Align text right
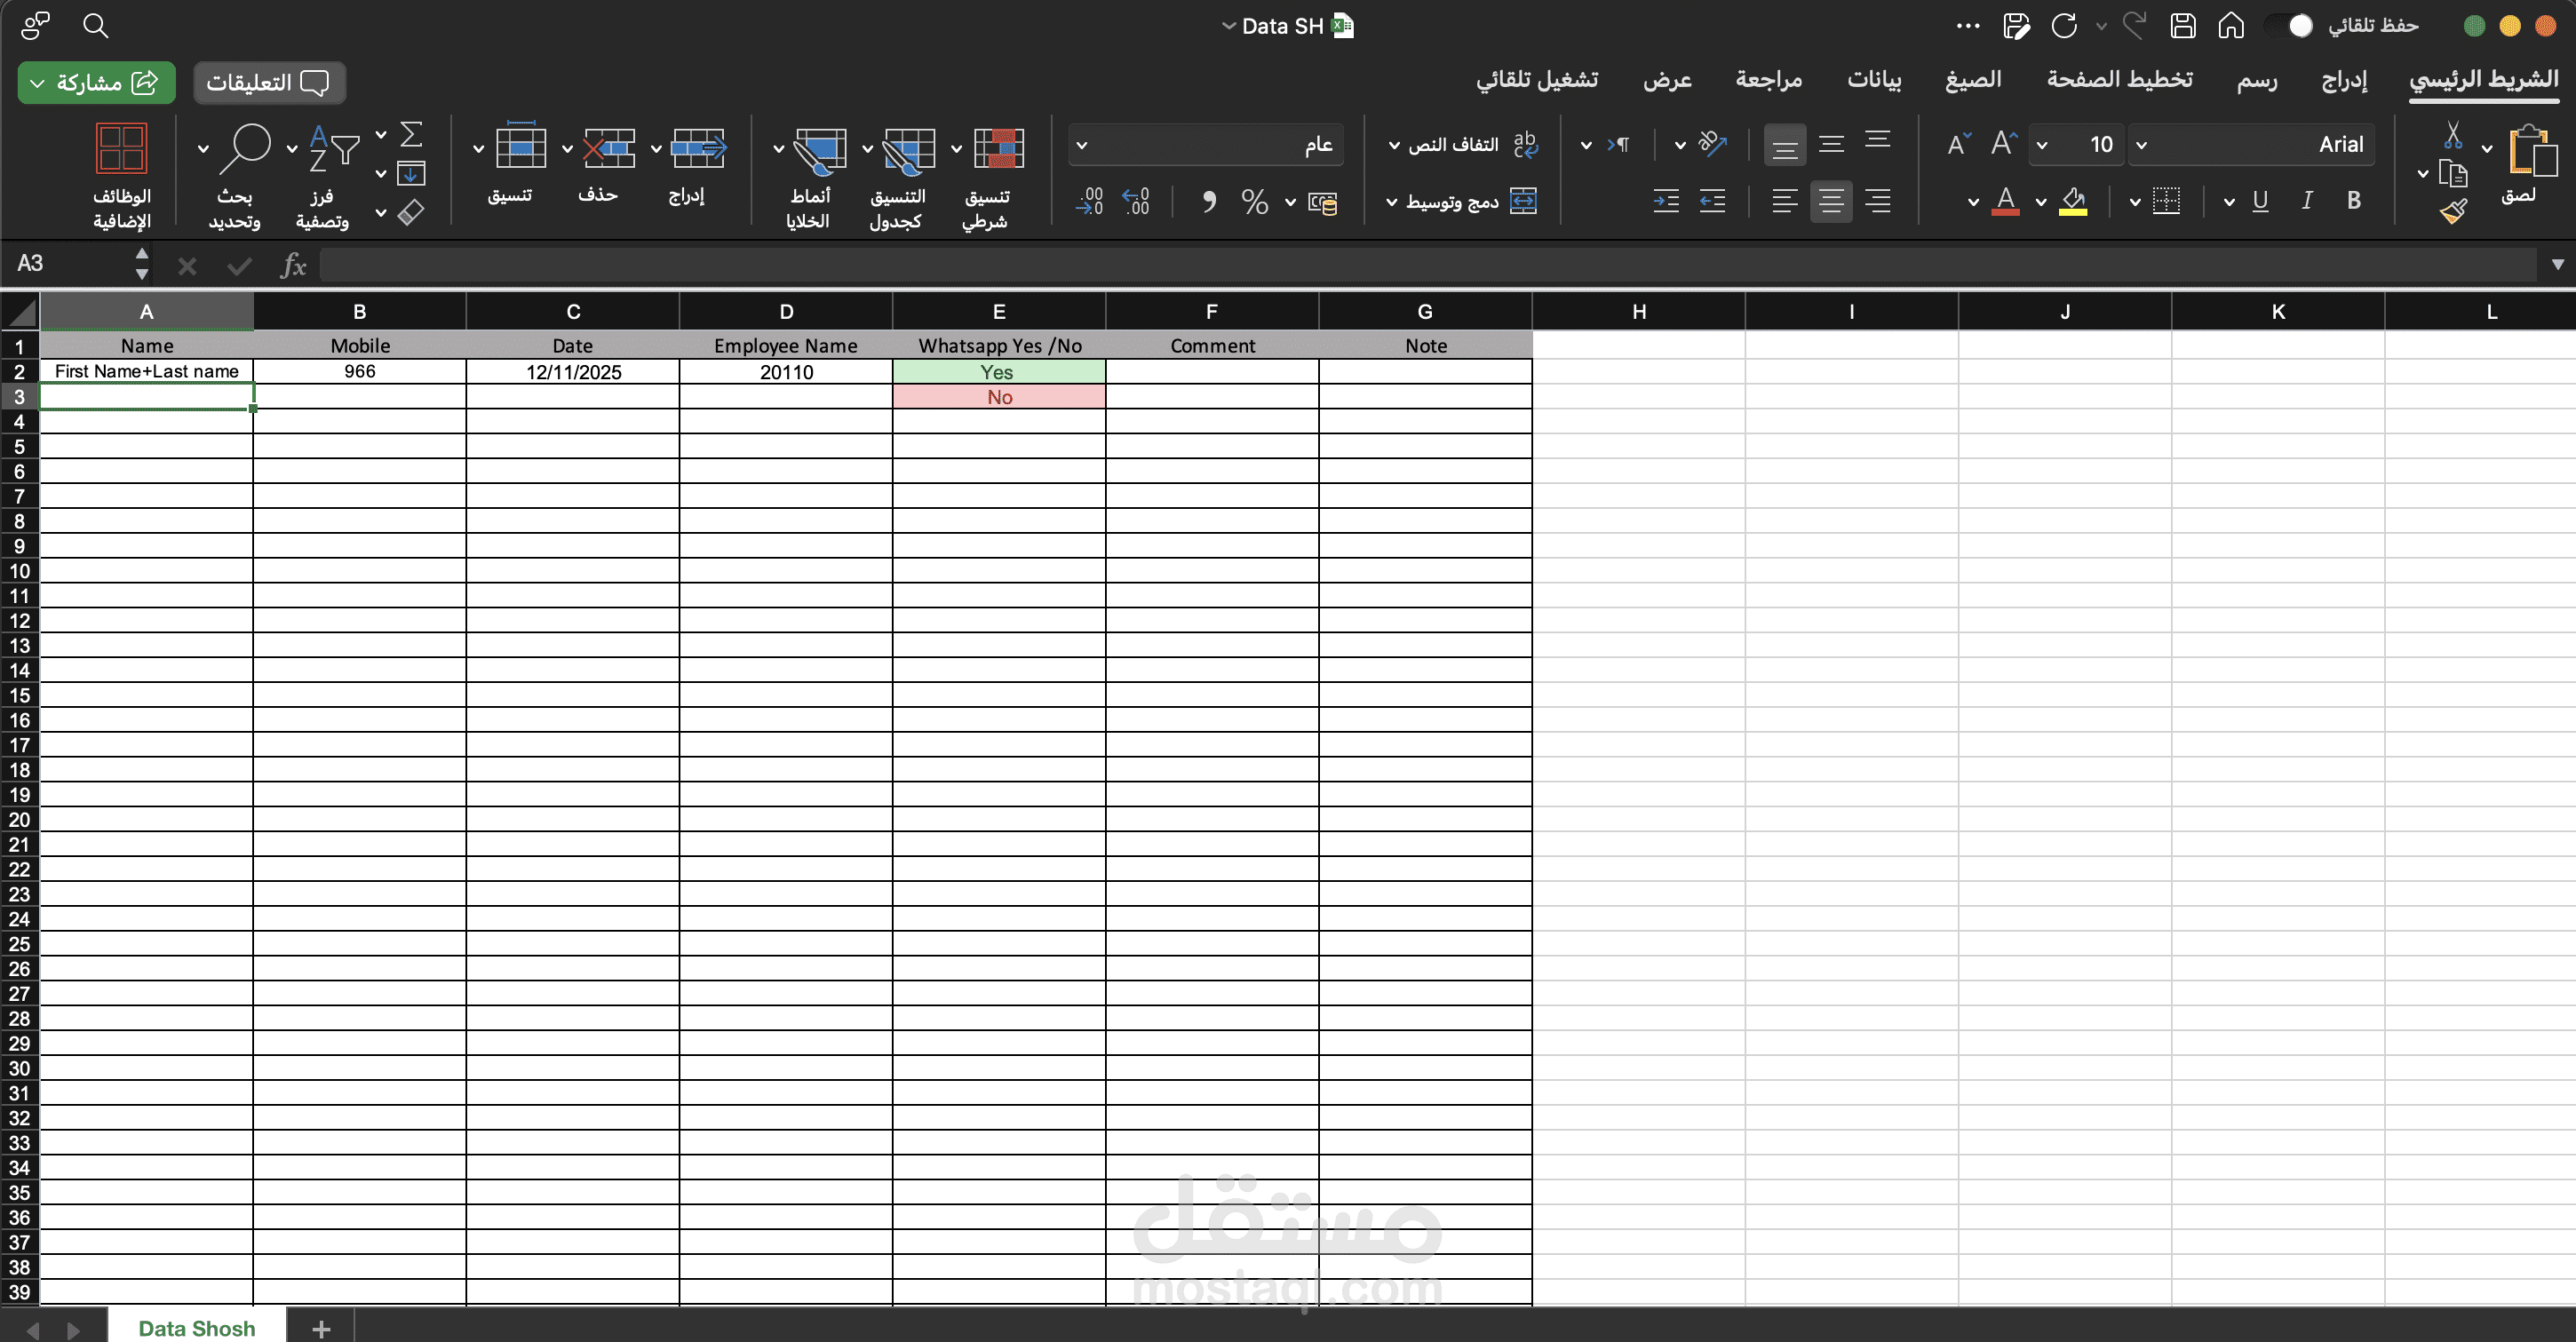The width and height of the screenshot is (2576, 1342). [1878, 201]
